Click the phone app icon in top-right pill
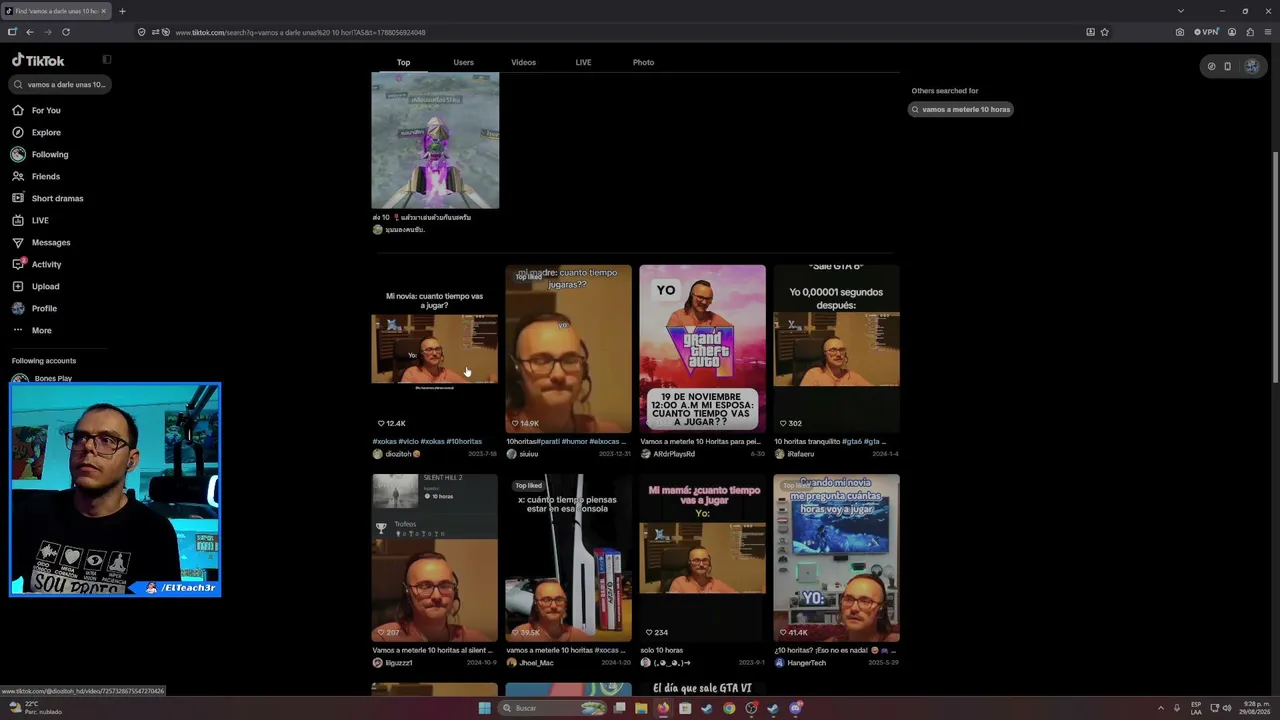 pyautogui.click(x=1228, y=67)
